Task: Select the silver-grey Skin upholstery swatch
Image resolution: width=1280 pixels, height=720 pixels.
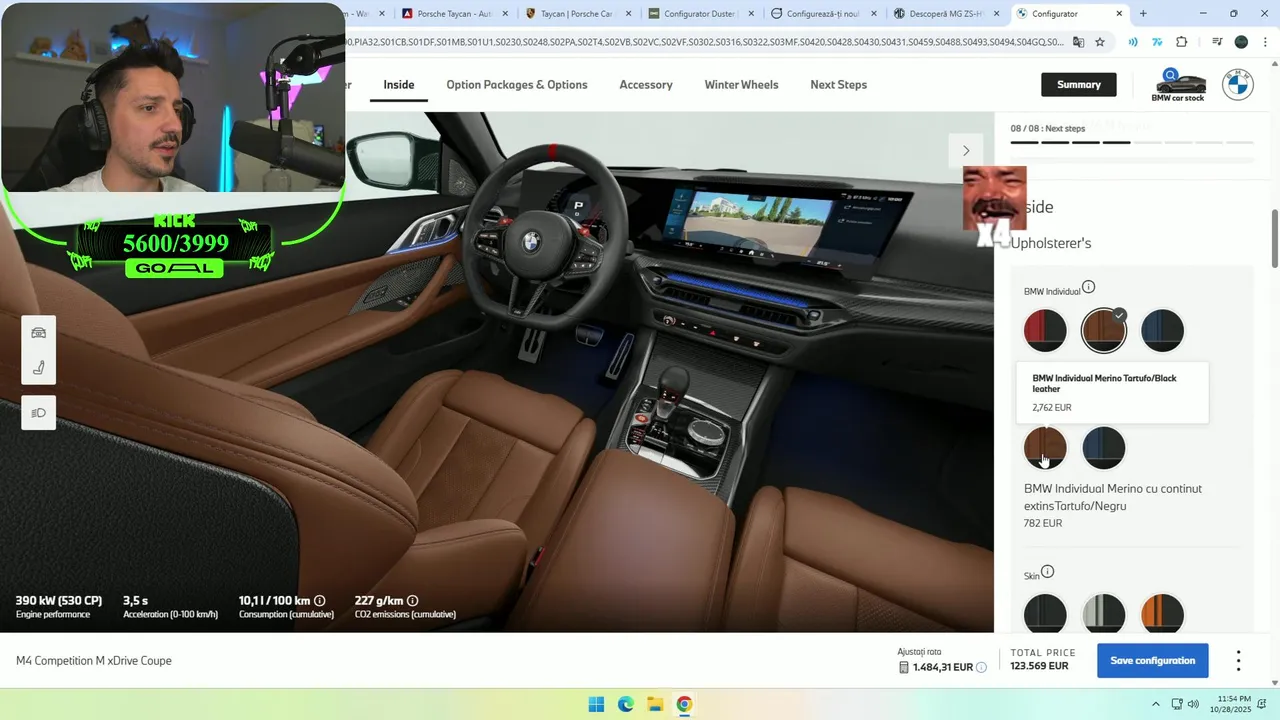Action: click(x=1104, y=613)
